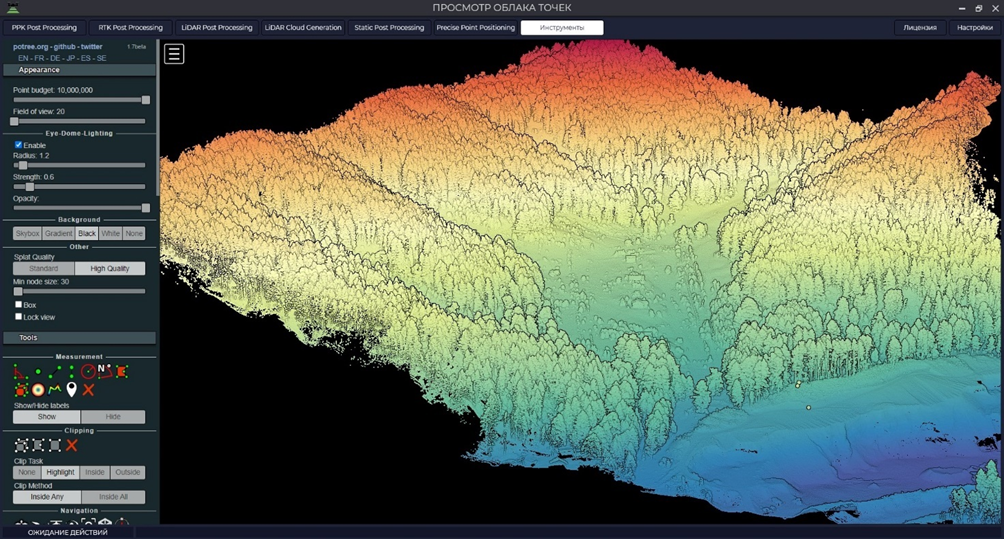Image resolution: width=1004 pixels, height=539 pixels.
Task: Hide measurement labels
Action: (113, 417)
